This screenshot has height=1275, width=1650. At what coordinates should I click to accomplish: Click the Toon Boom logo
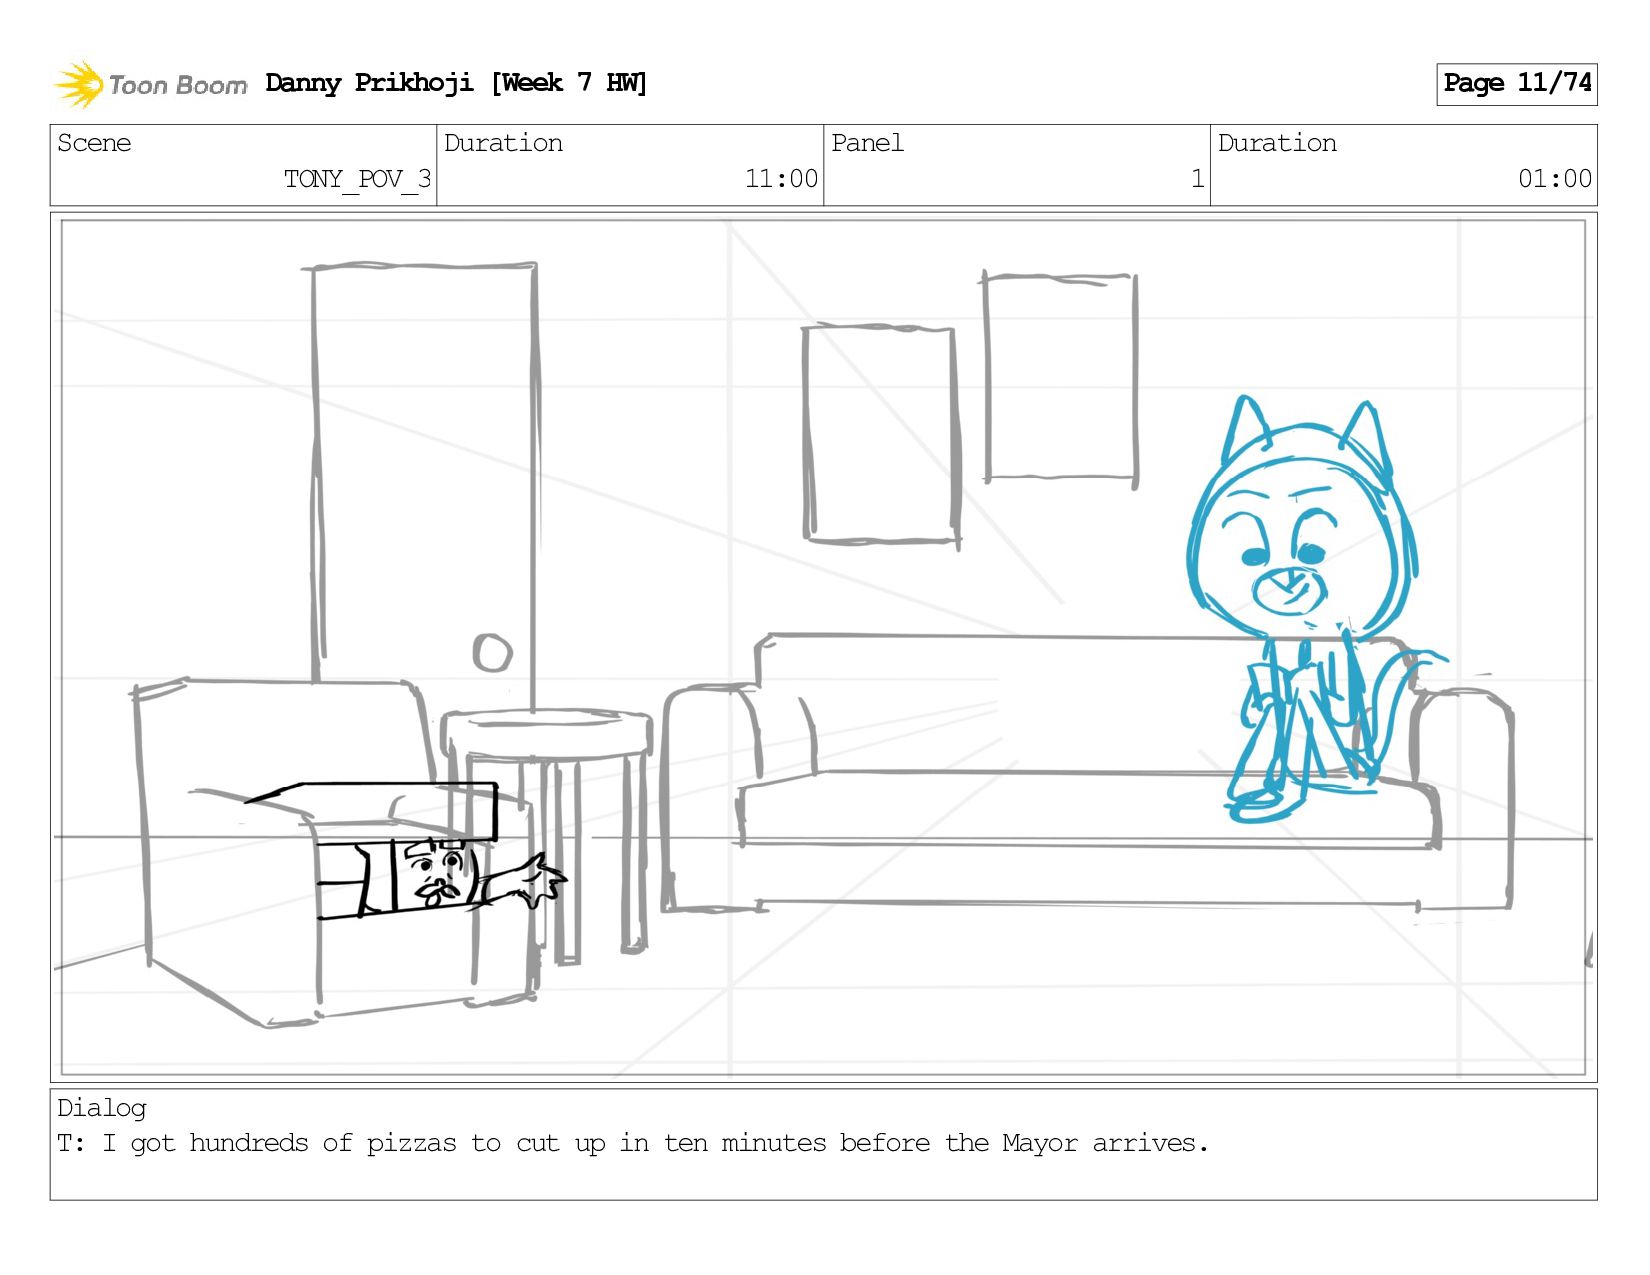(150, 84)
